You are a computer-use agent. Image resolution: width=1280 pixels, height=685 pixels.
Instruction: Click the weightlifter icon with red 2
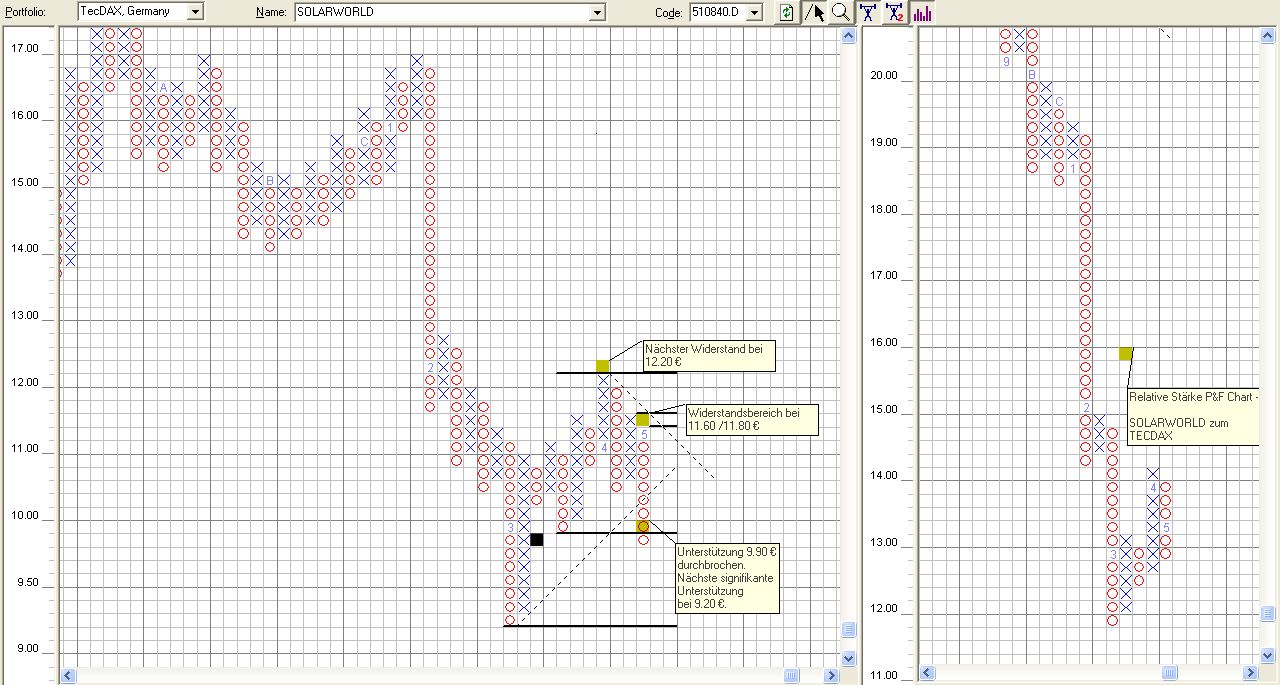click(894, 12)
